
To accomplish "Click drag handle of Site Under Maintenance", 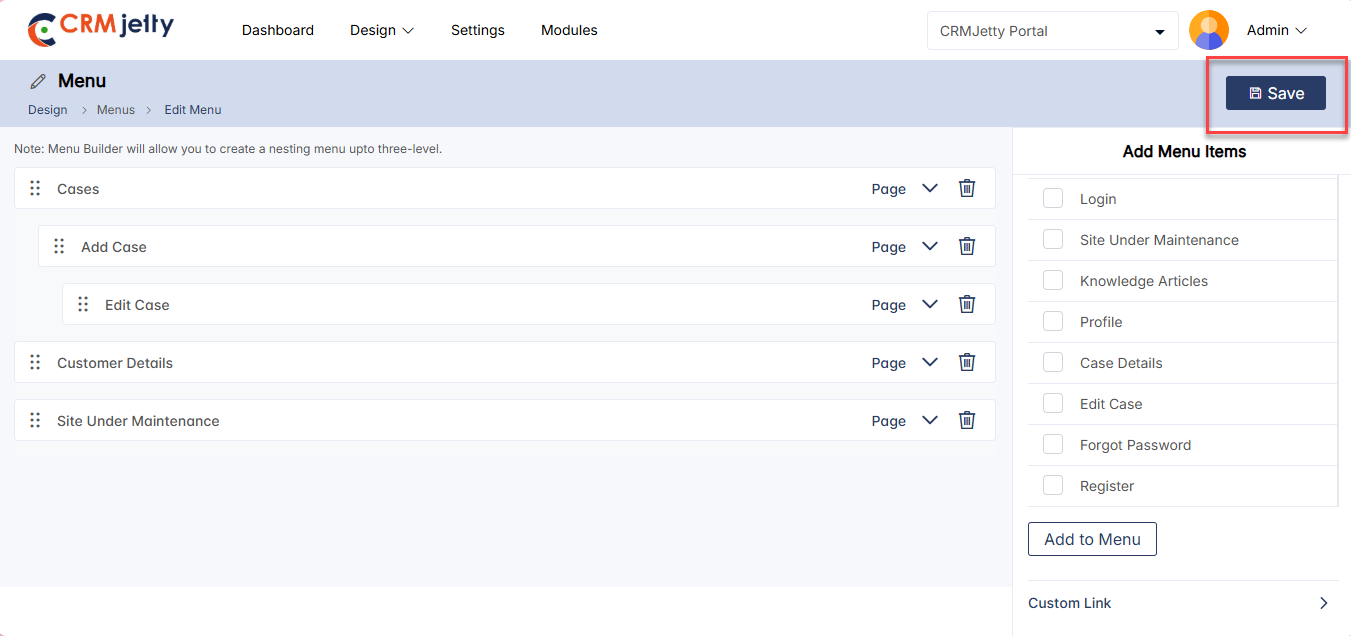I will click(35, 421).
